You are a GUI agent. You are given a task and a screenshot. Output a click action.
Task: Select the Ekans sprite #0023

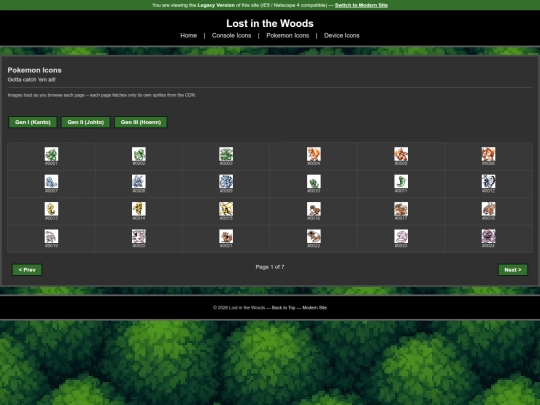[401, 237]
